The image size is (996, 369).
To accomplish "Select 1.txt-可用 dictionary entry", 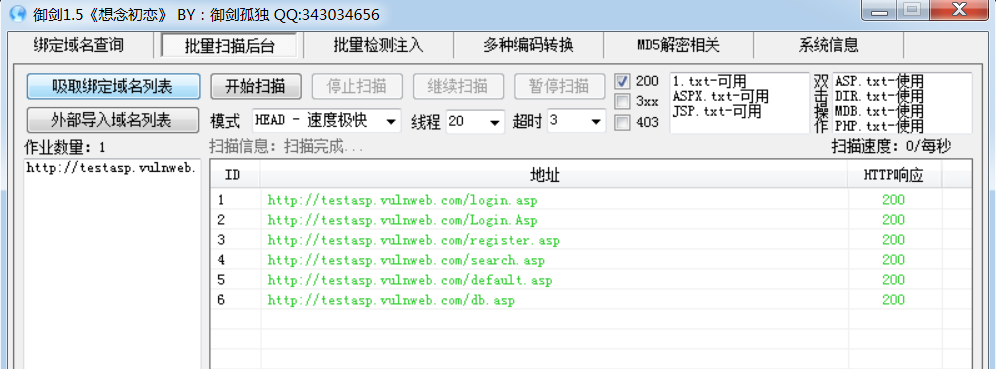I will click(710, 81).
